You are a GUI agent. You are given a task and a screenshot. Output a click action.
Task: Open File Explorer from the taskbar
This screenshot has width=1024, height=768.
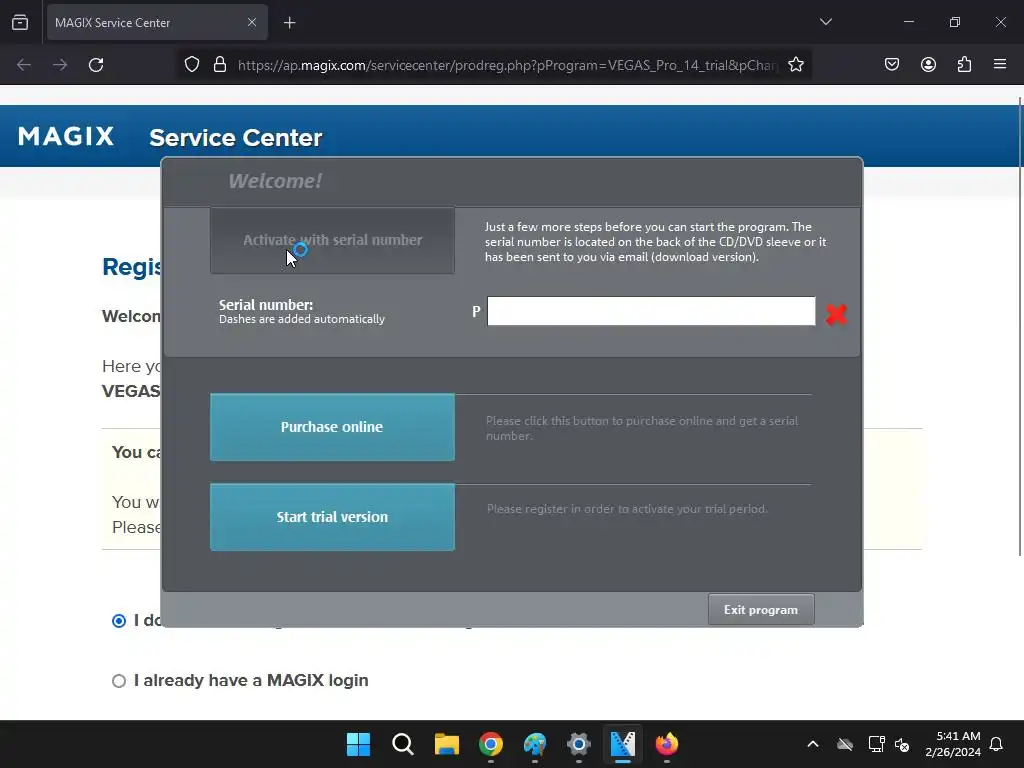(447, 744)
